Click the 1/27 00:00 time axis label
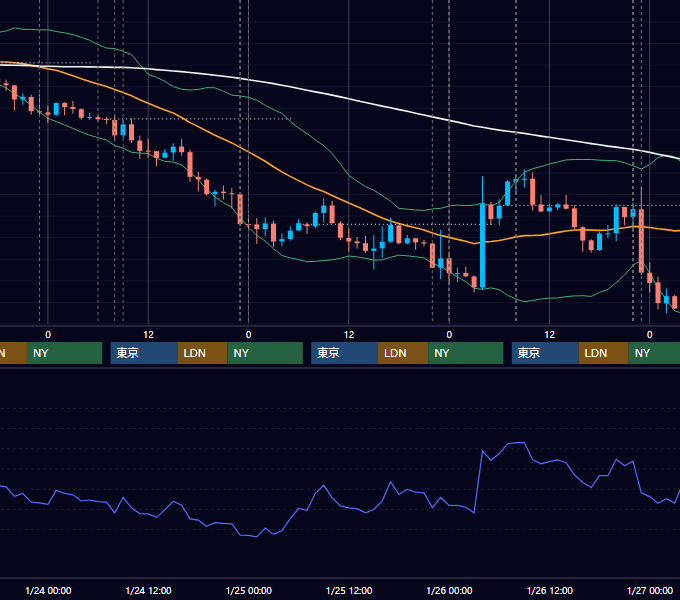Screen dimensions: 680x600 coord(650,590)
